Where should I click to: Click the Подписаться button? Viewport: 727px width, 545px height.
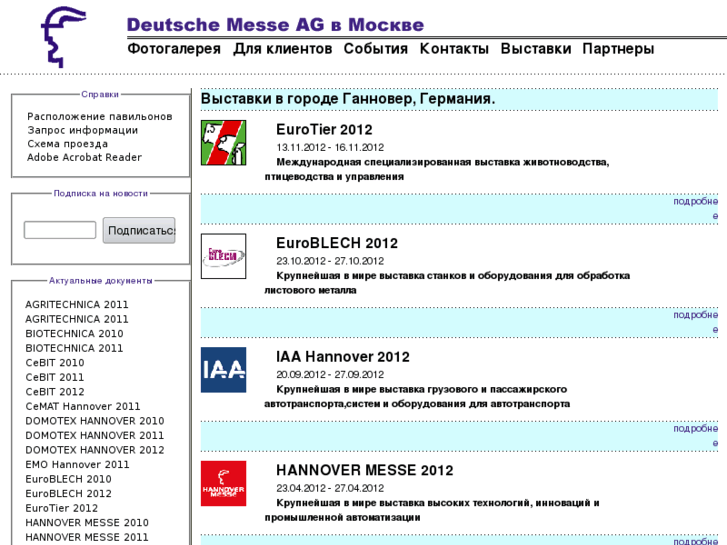point(139,230)
